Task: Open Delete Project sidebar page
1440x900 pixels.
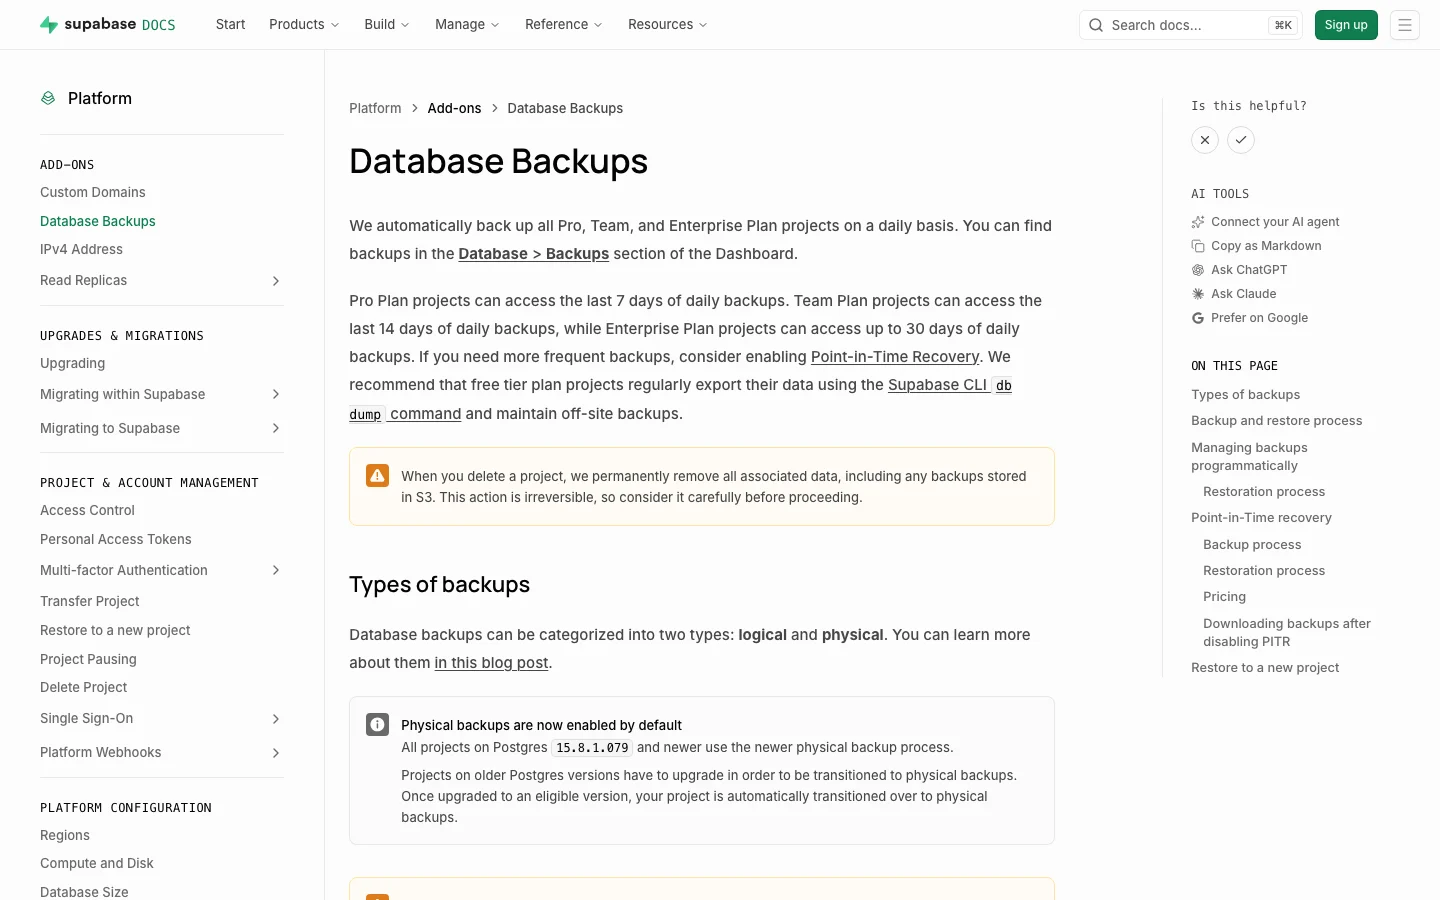Action: (x=84, y=688)
